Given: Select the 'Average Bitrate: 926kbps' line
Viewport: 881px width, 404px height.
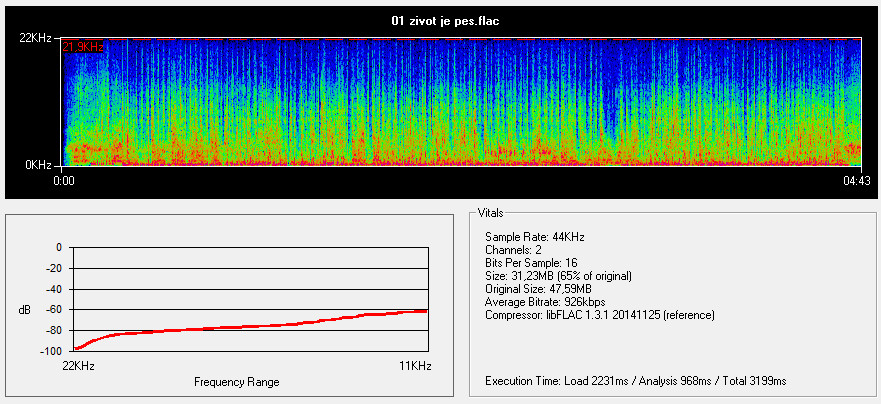Looking at the screenshot, I should [x=546, y=302].
